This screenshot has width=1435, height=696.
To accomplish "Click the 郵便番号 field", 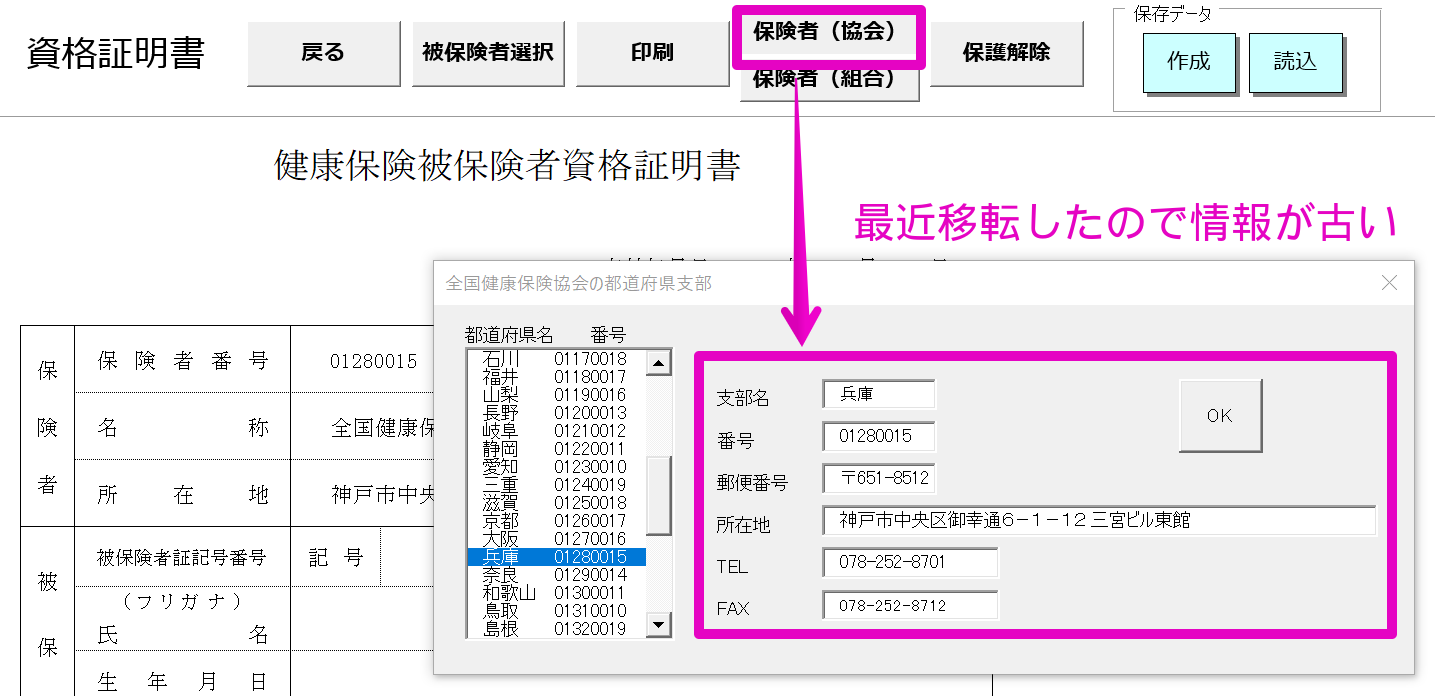I will click(879, 478).
